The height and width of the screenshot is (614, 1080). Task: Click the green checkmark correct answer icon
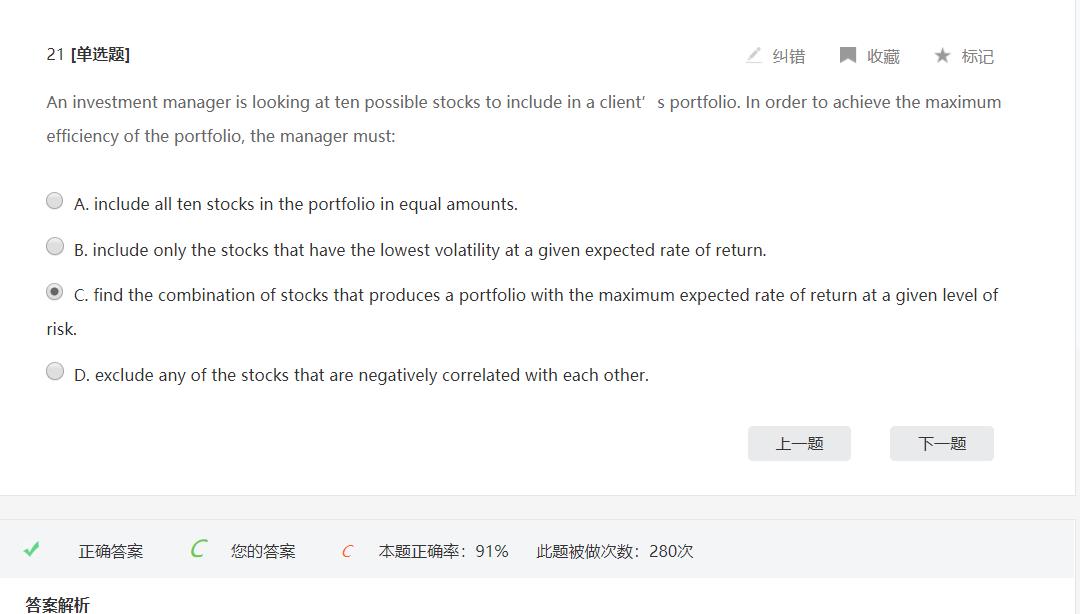point(32,549)
